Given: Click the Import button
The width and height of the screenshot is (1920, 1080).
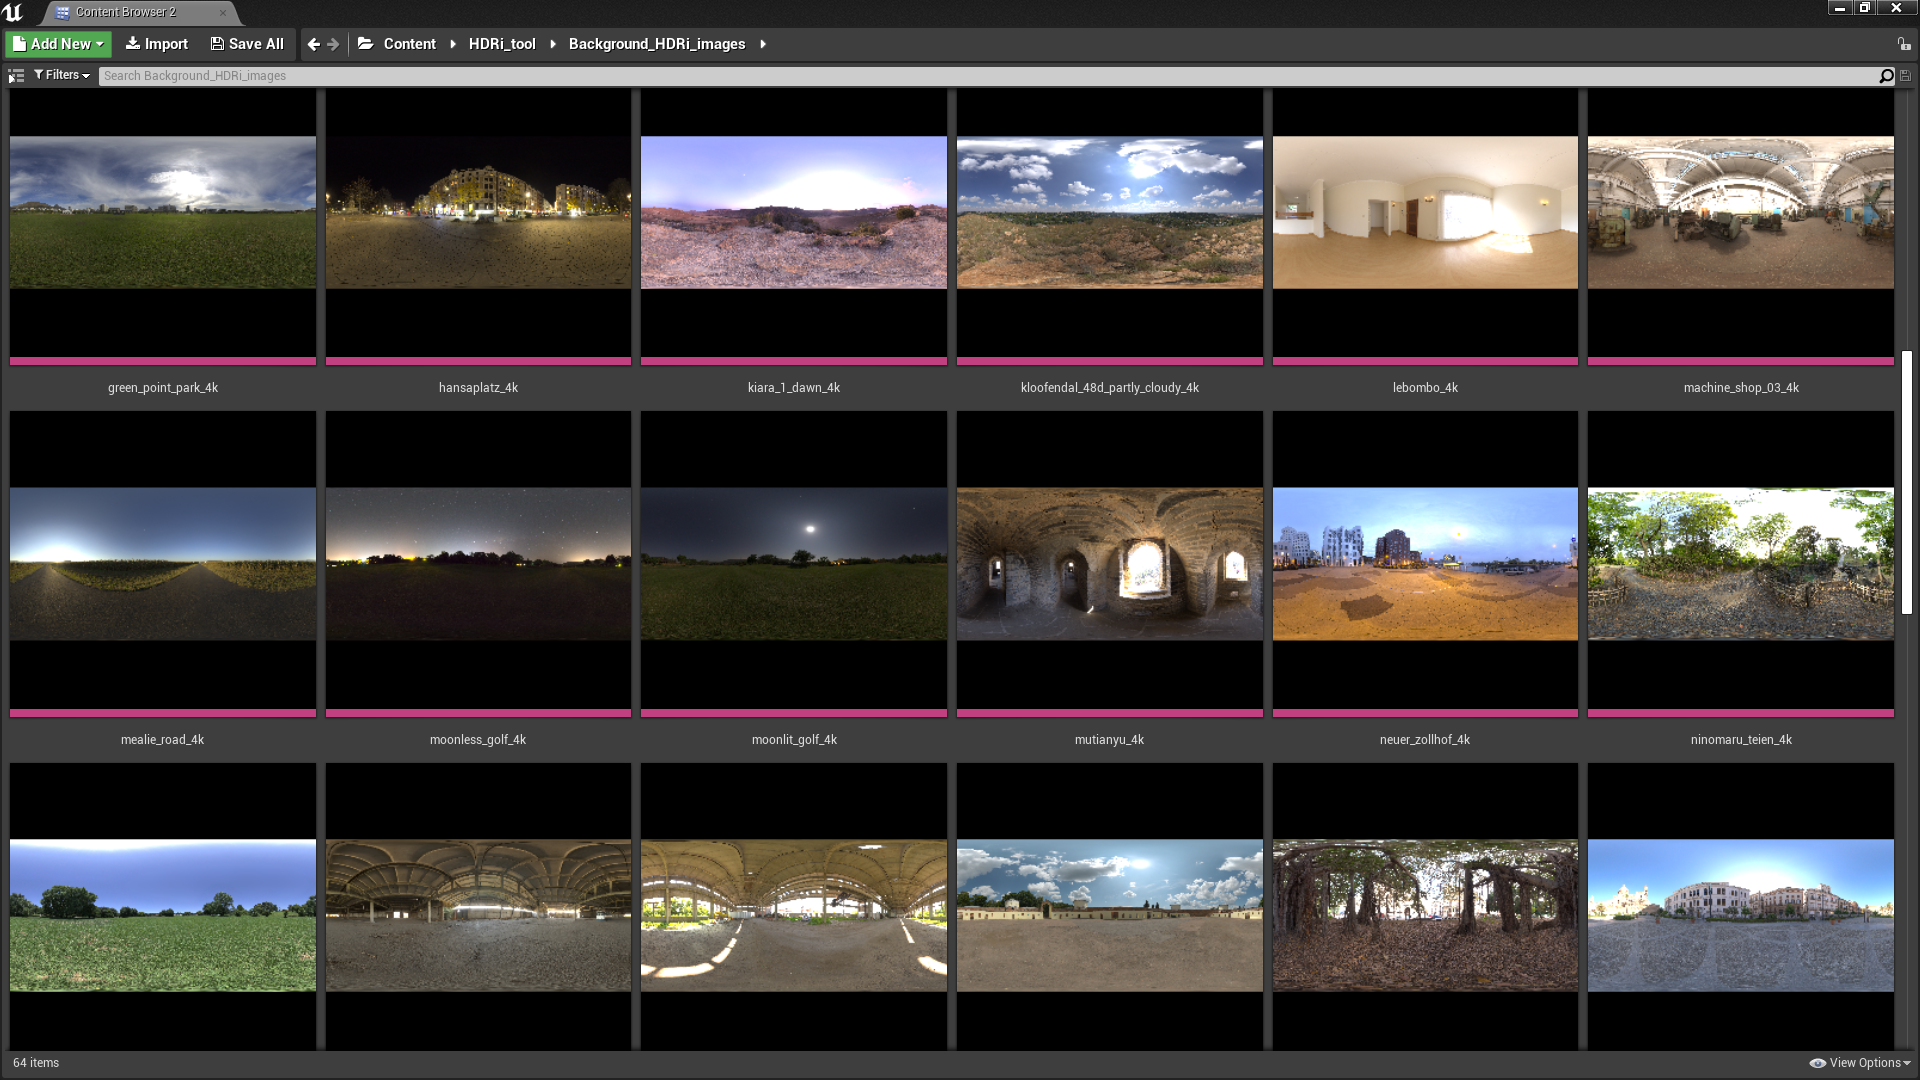Looking at the screenshot, I should [x=157, y=44].
